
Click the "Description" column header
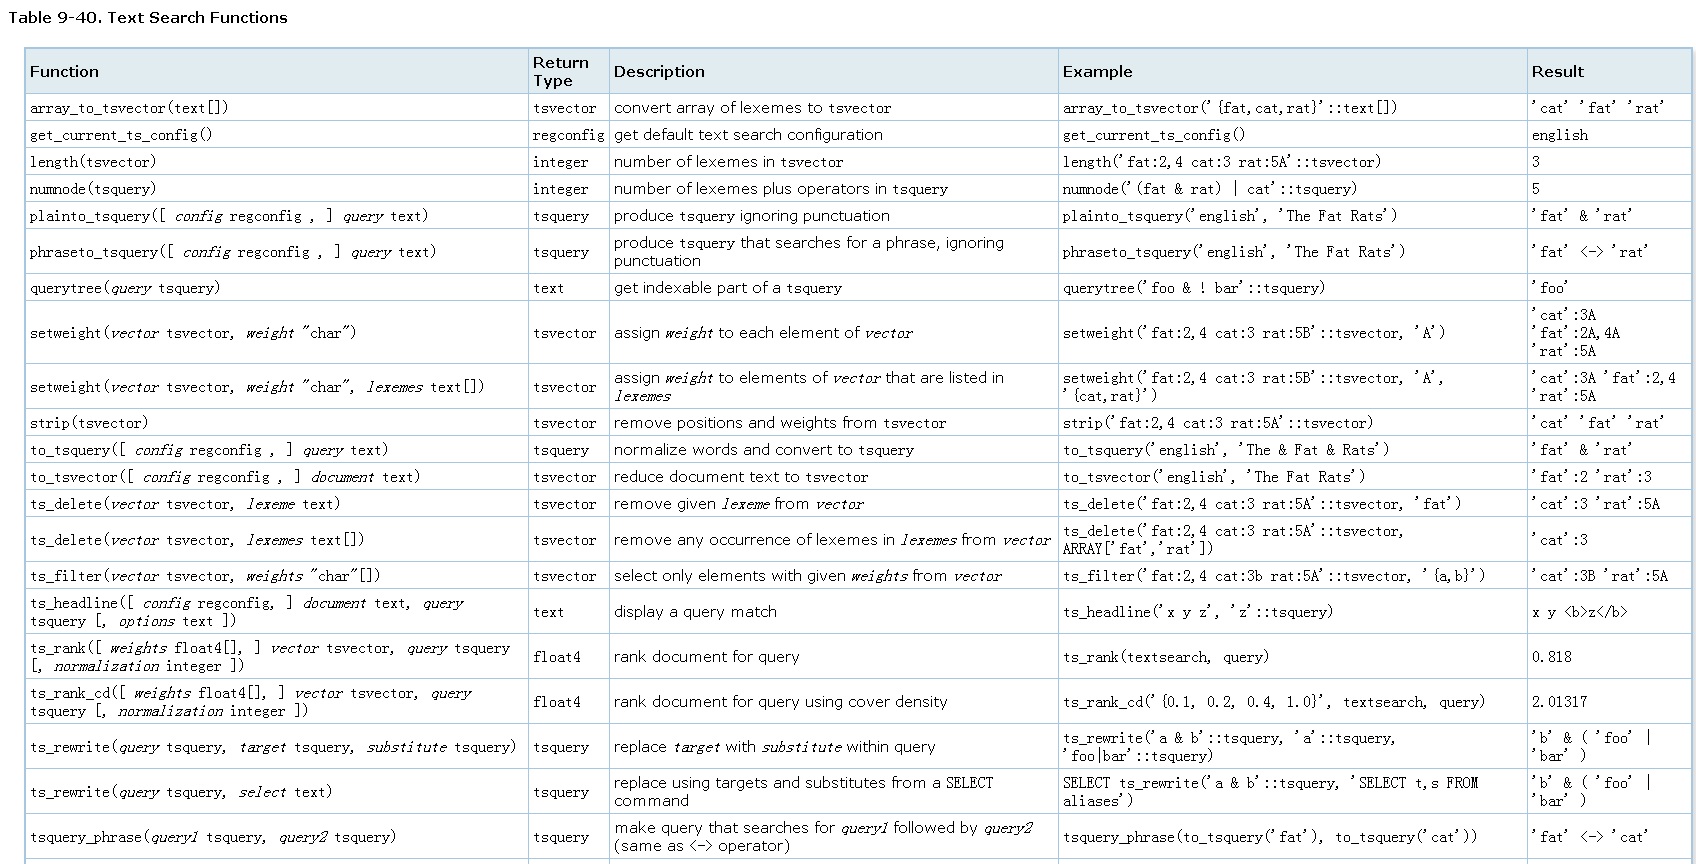click(x=659, y=72)
